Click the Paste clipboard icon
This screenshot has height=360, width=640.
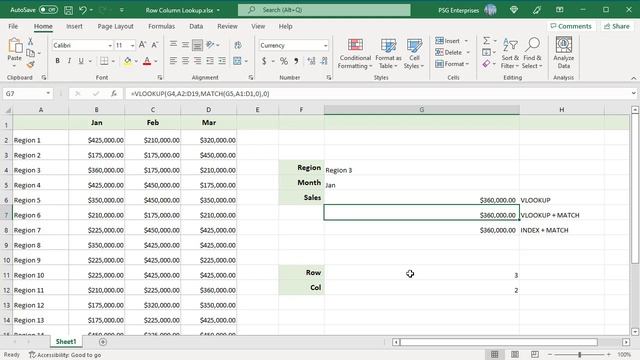pos(15,46)
